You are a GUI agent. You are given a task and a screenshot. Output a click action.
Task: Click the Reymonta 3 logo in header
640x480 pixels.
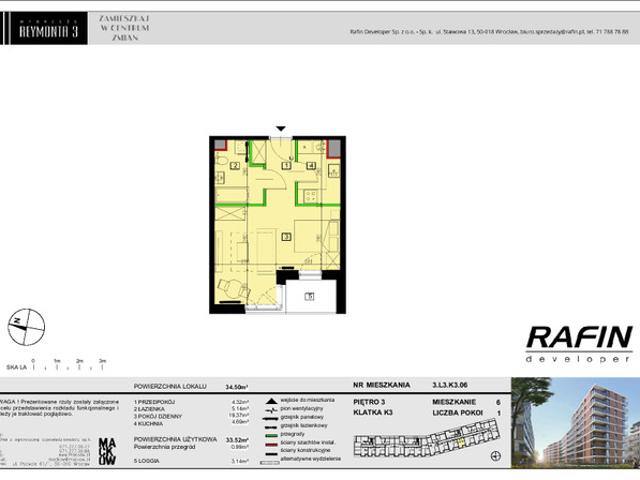[x=49, y=28]
